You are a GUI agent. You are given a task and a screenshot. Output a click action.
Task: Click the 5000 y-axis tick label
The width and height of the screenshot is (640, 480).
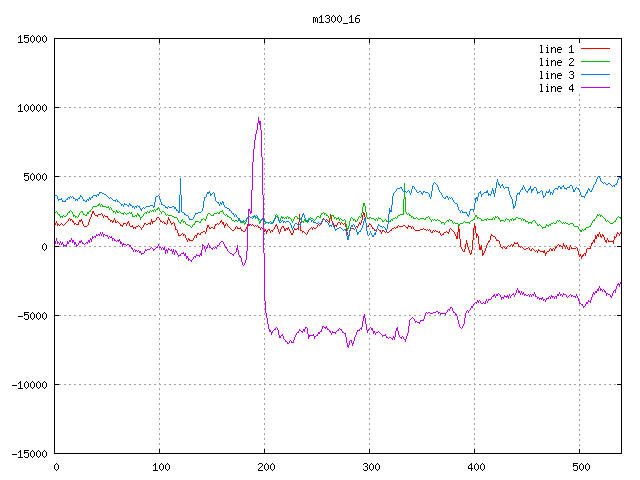(35, 177)
